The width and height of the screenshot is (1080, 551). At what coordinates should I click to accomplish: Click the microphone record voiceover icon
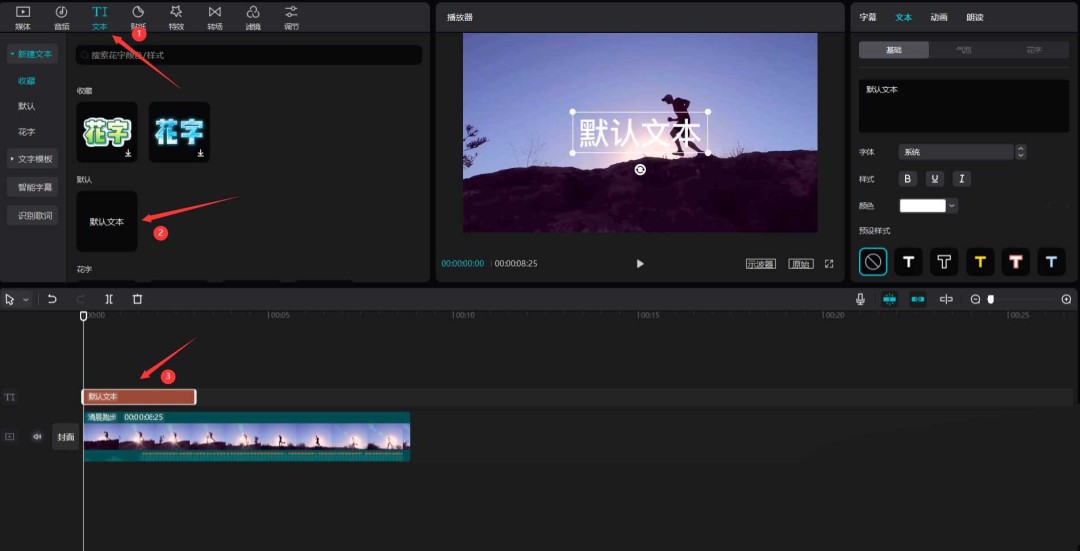click(x=860, y=299)
